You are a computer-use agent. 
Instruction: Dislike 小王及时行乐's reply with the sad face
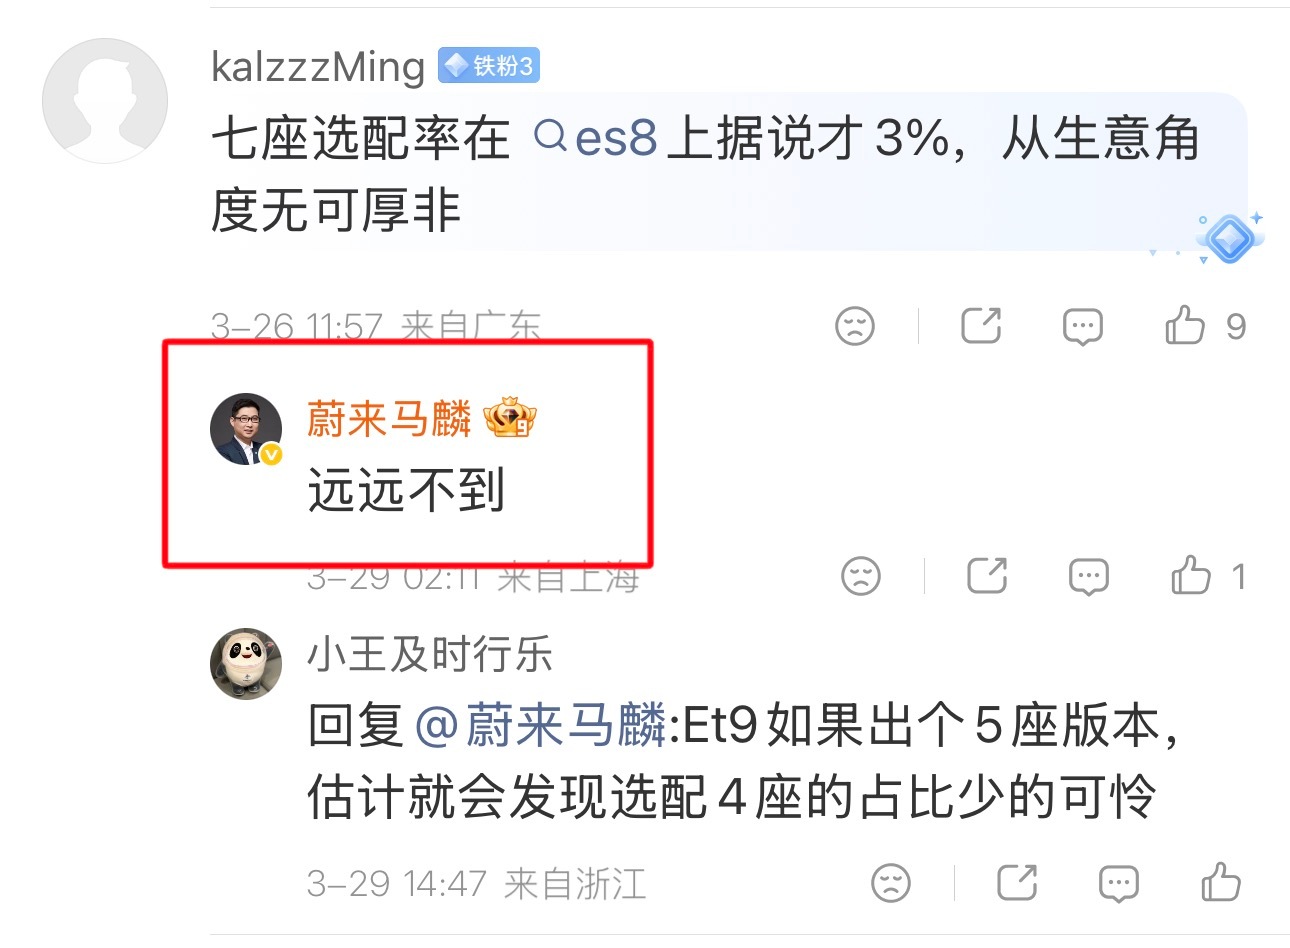891,883
